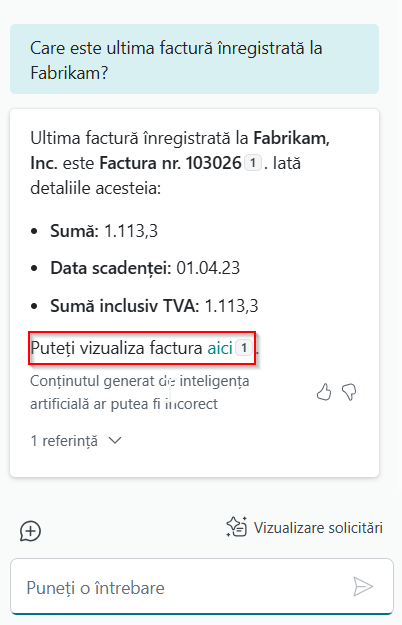Screen dimensions: 402x625
Task: Click the Data scadenței 01.04.23 item
Action: [x=145, y=268]
